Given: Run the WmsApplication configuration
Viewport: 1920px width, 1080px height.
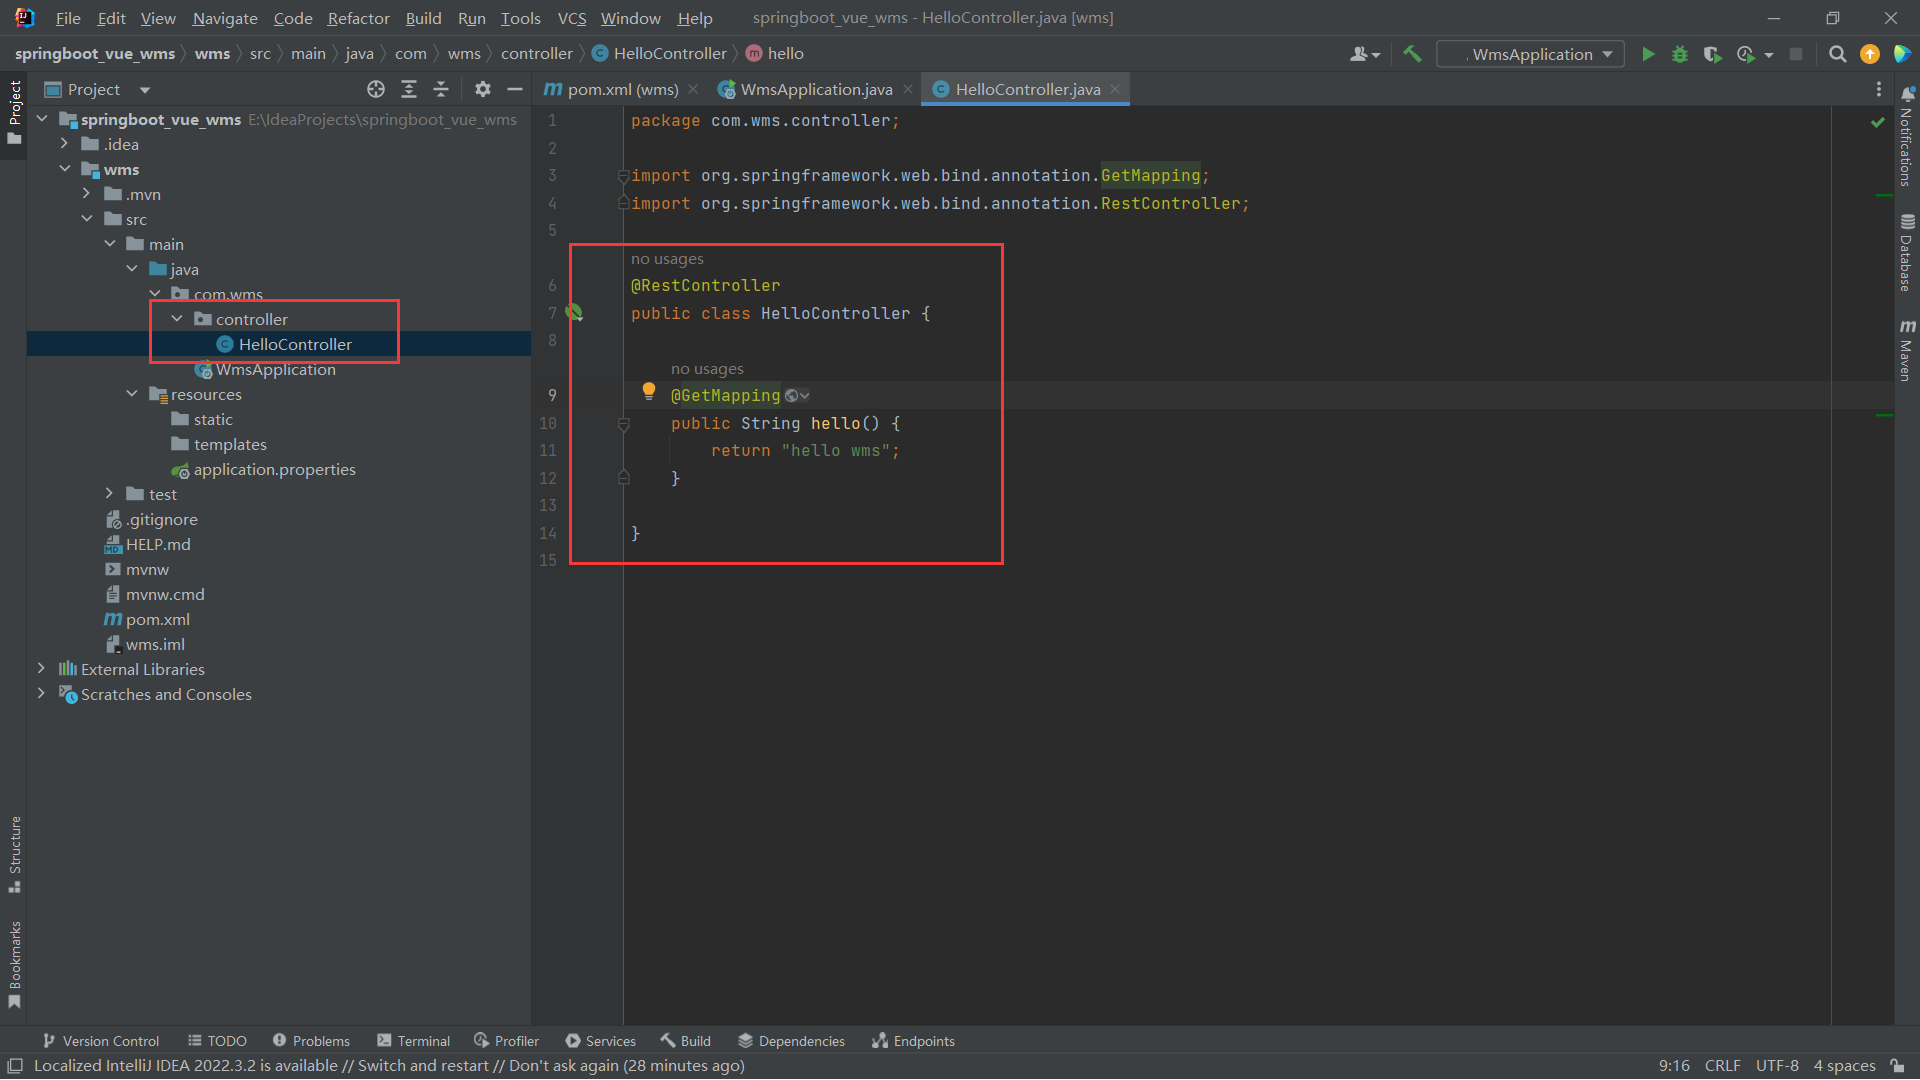Looking at the screenshot, I should [1649, 54].
